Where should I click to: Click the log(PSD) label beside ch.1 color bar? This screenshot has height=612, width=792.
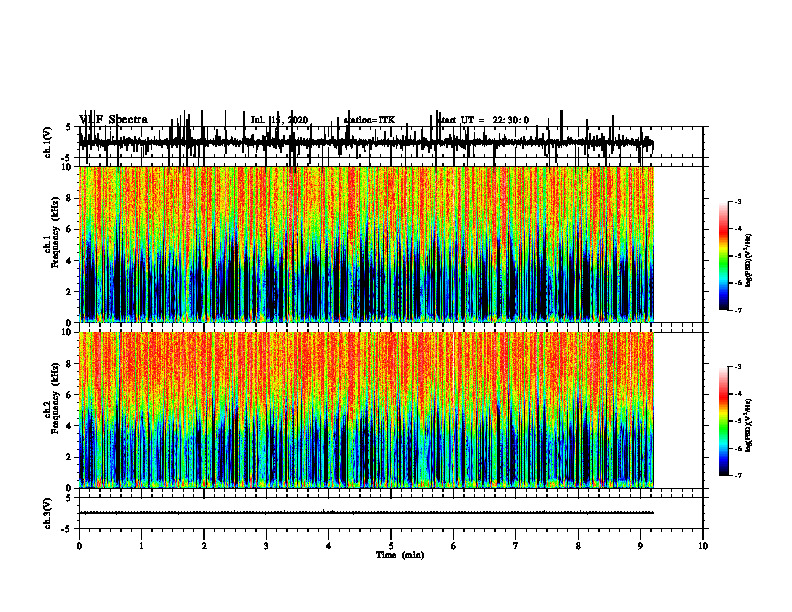click(749, 260)
